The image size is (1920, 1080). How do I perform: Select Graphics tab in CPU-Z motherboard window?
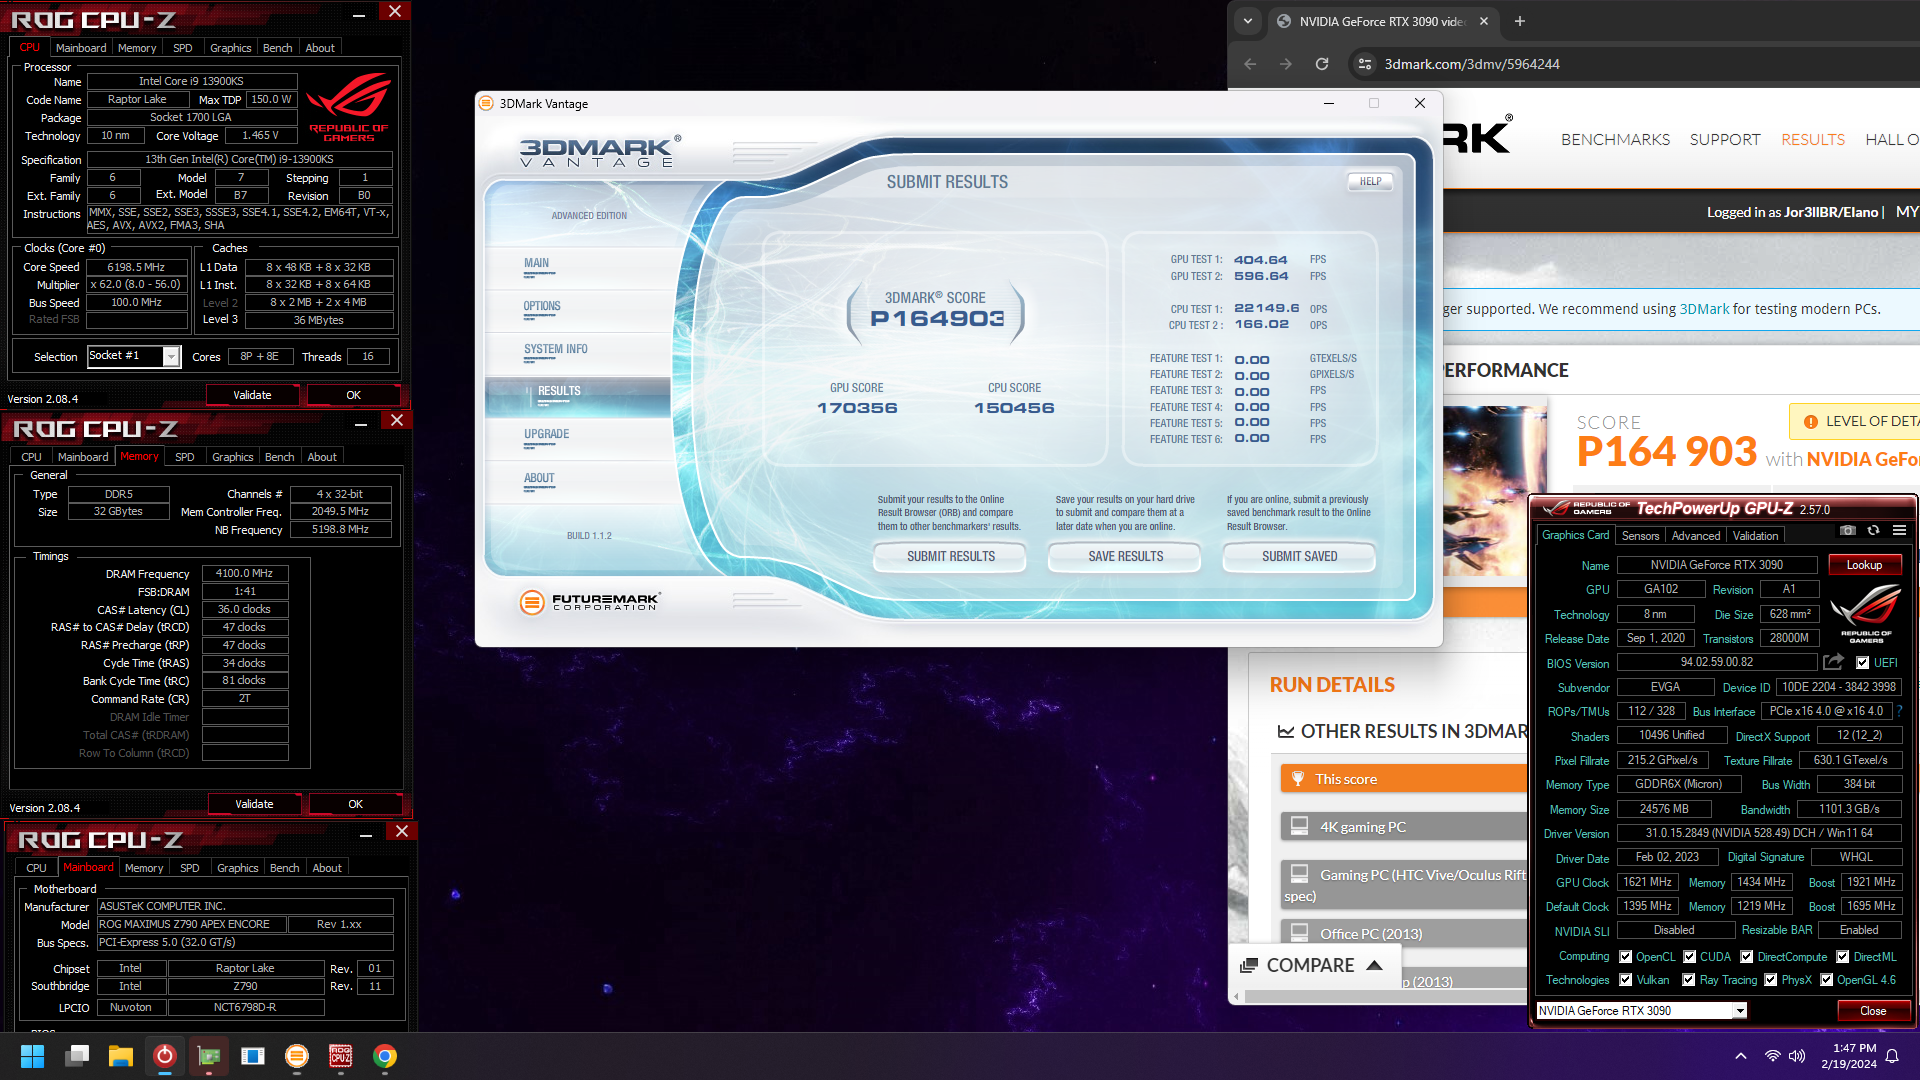point(238,868)
